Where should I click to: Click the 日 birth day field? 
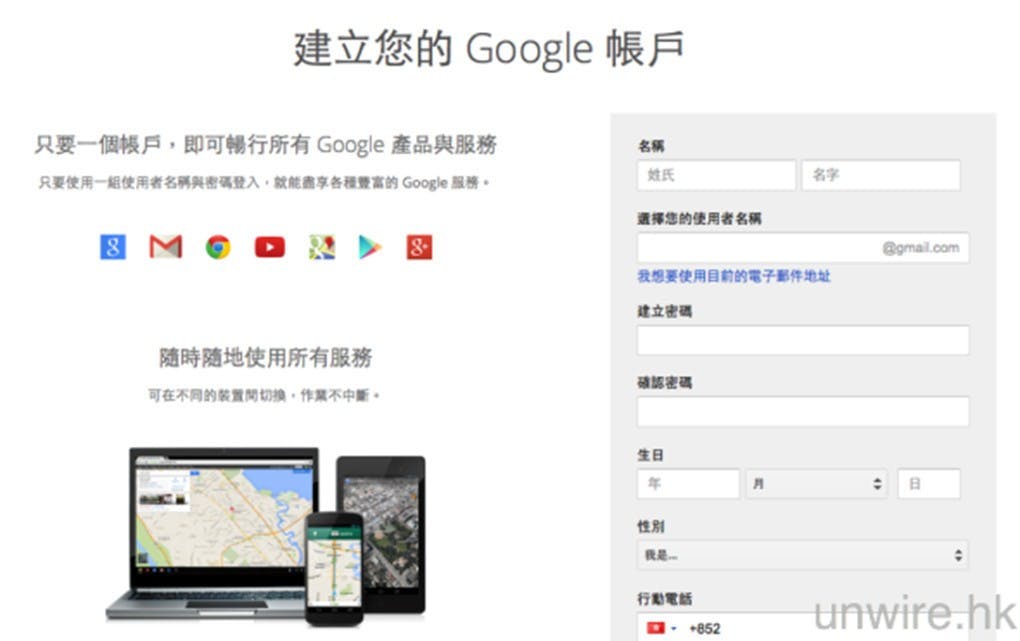point(929,484)
